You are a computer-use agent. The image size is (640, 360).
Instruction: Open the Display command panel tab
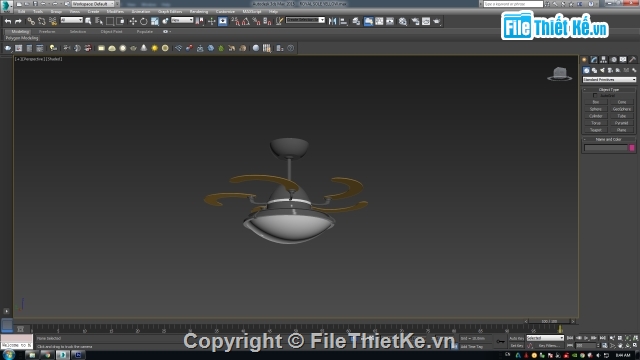pos(623,60)
